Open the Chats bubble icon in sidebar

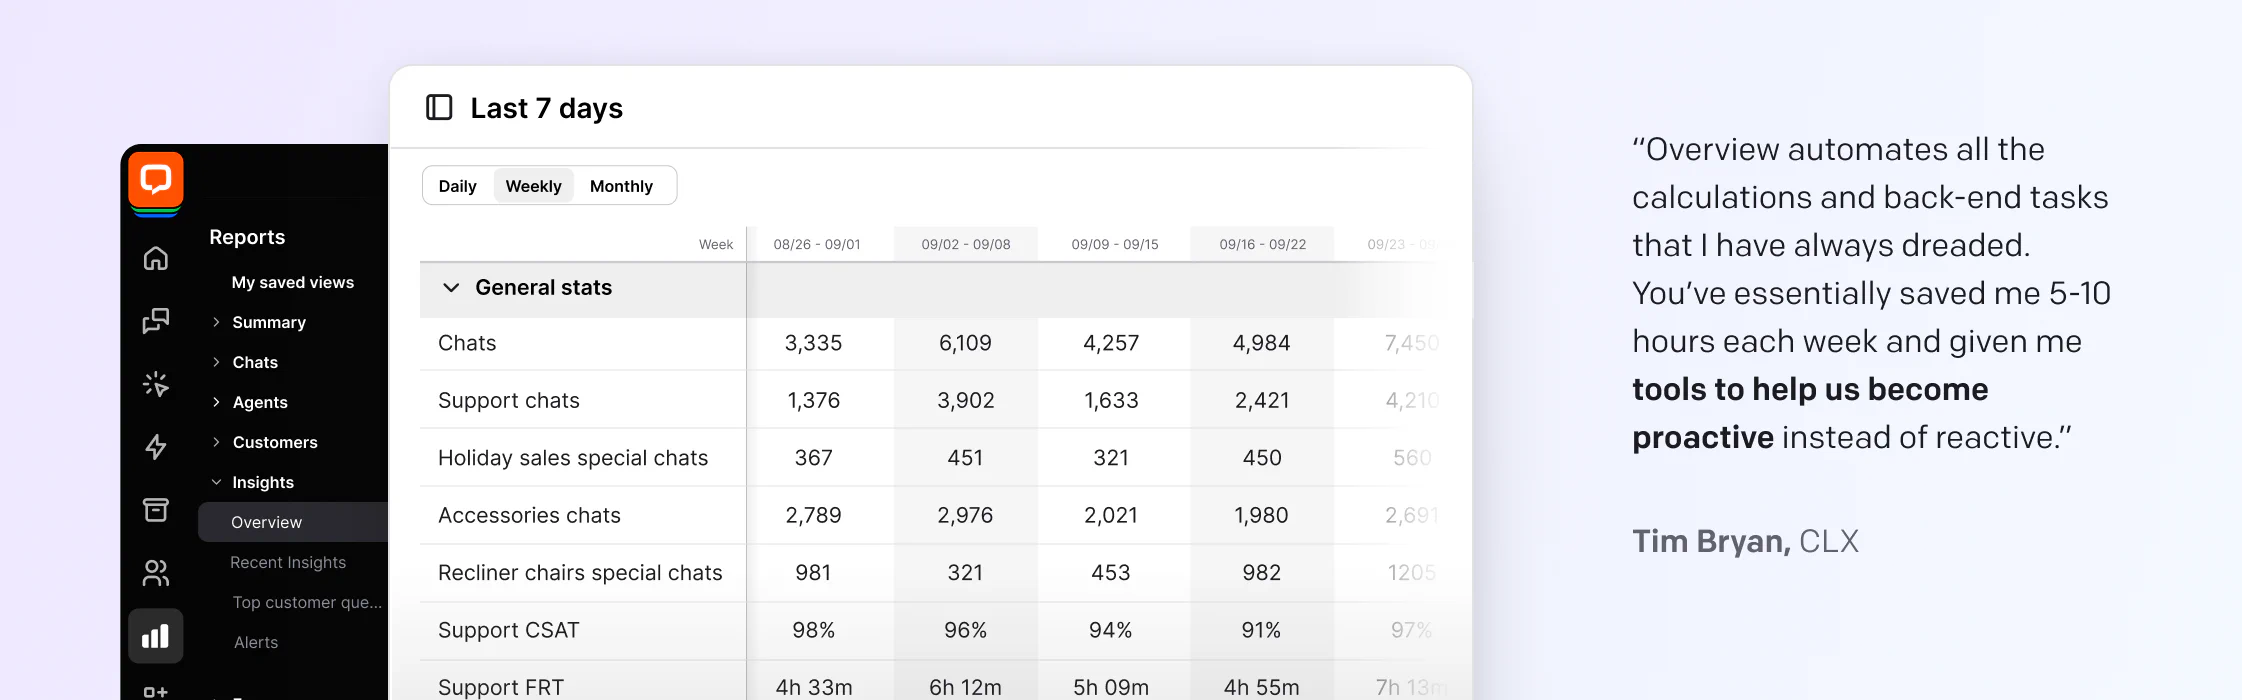pyautogui.click(x=156, y=321)
